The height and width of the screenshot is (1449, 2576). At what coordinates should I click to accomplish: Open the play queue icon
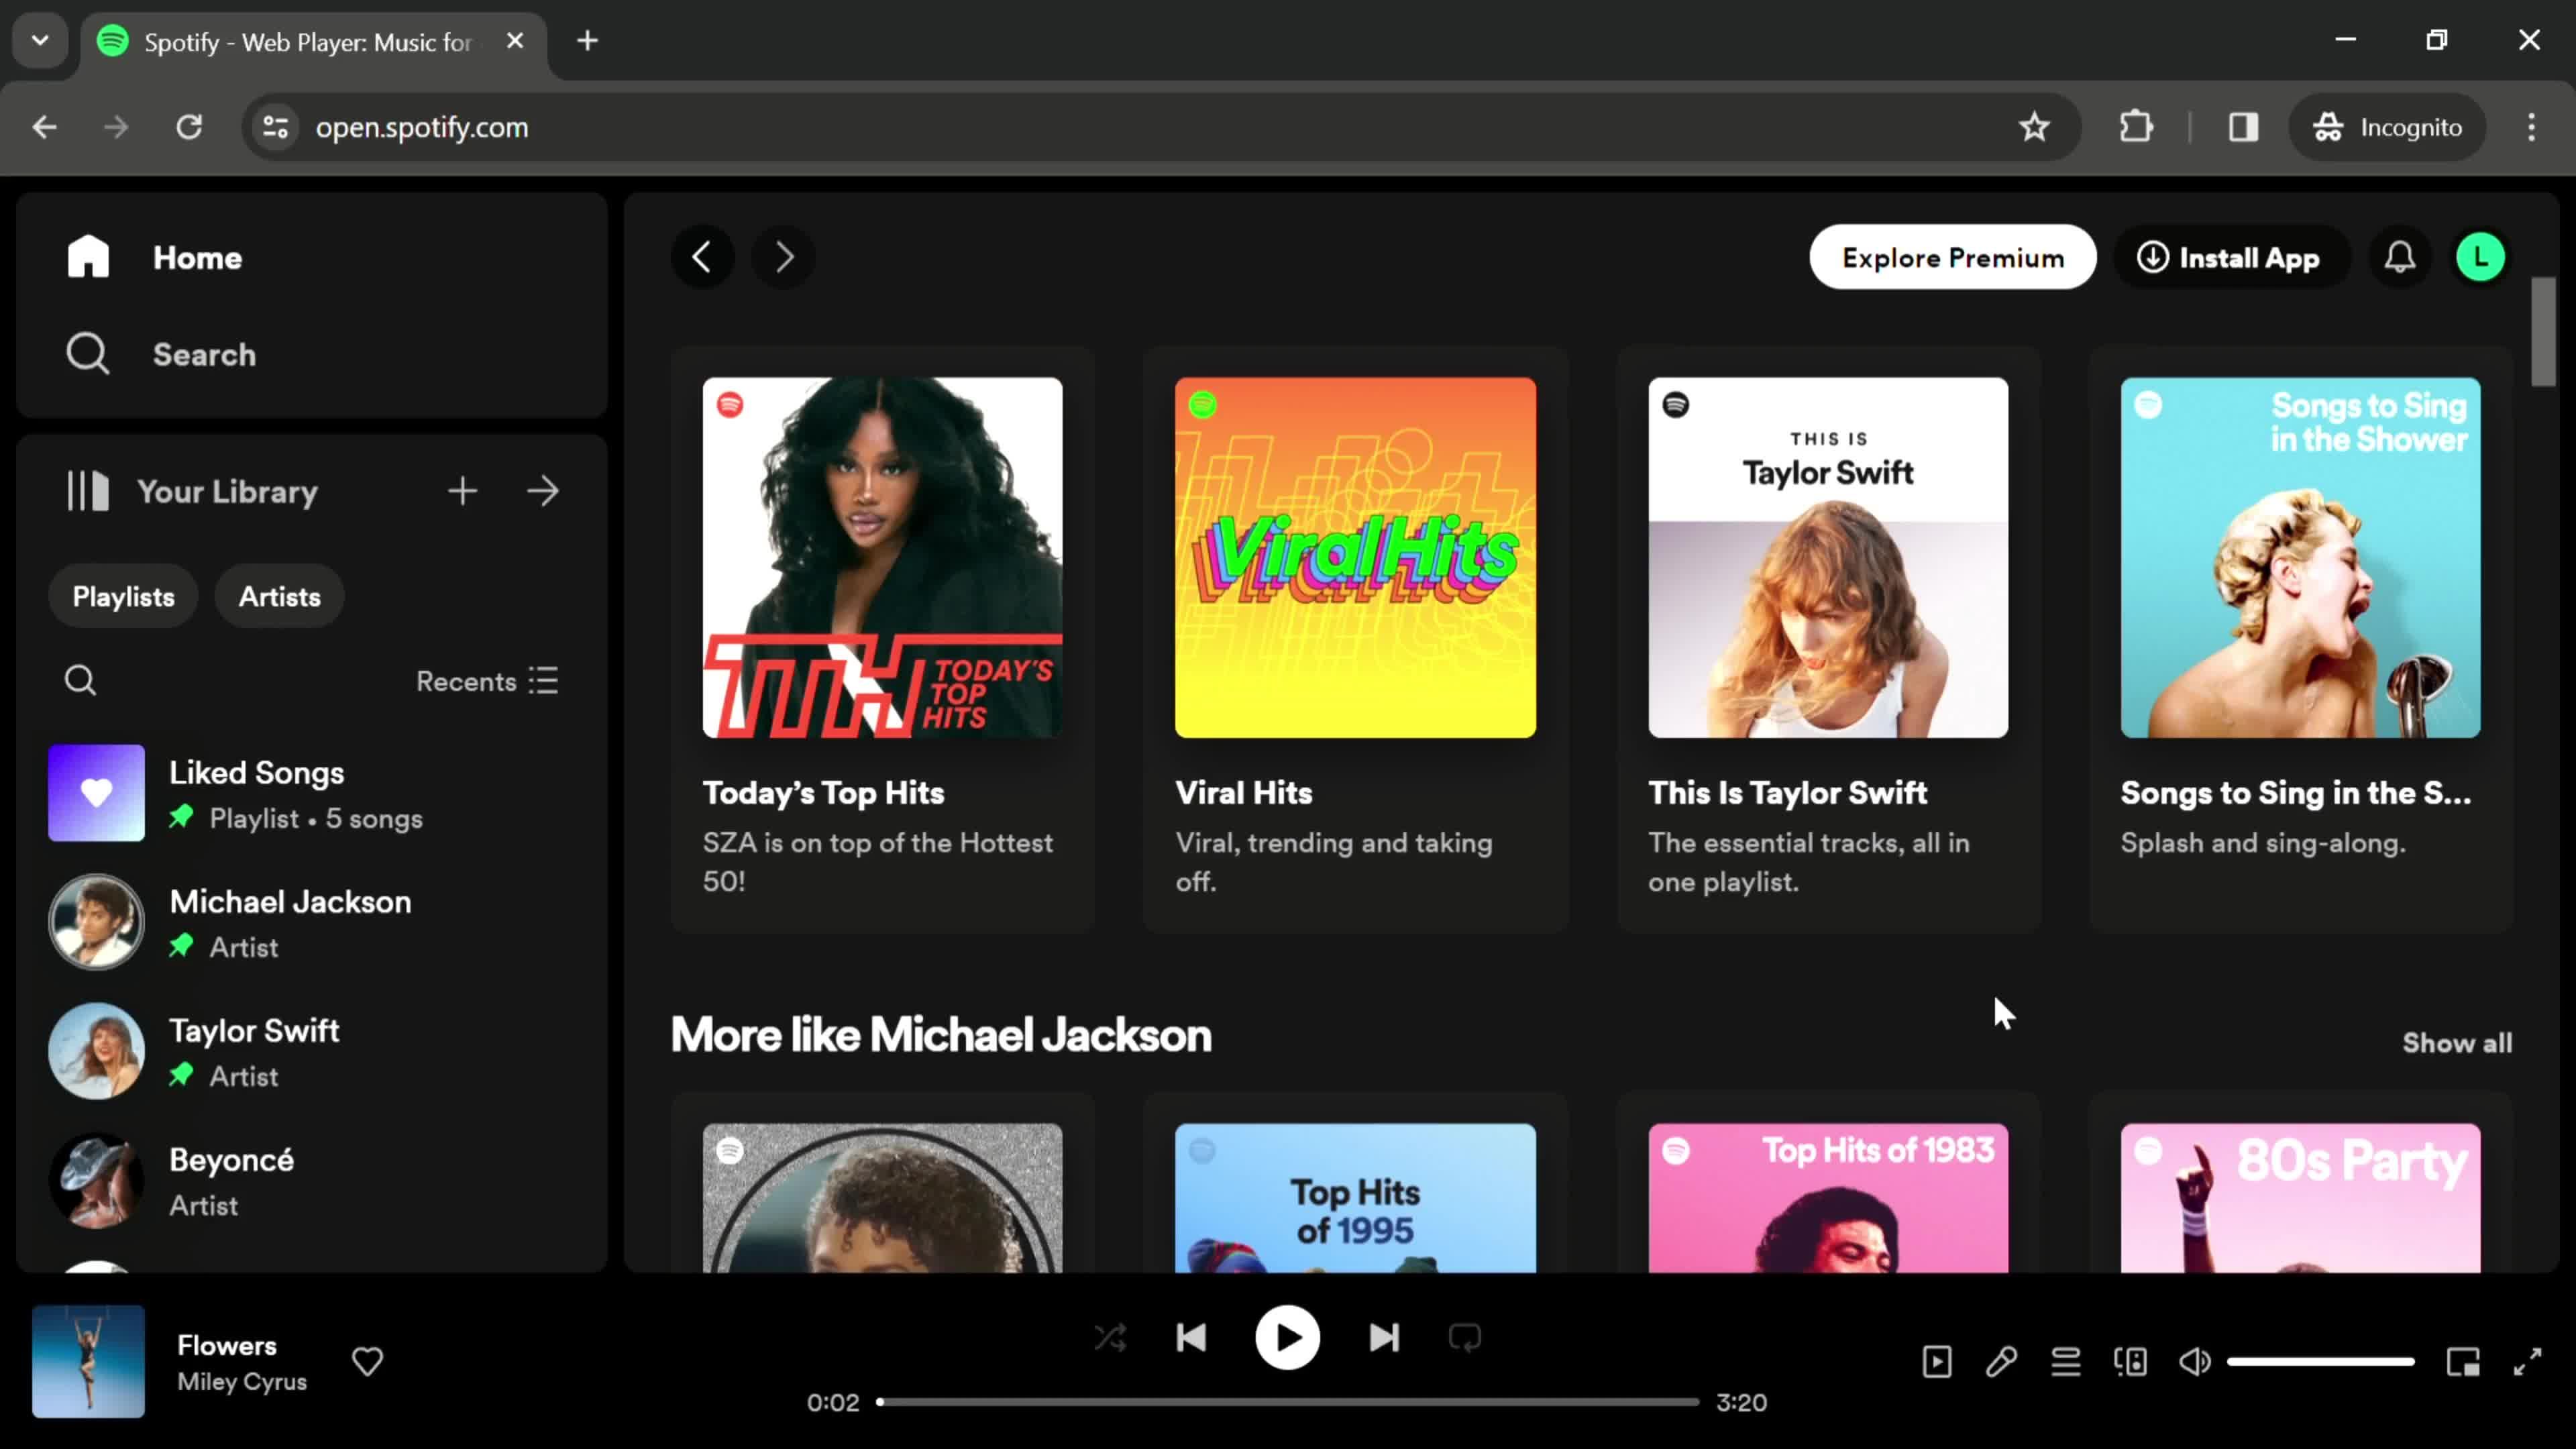click(x=2066, y=1361)
